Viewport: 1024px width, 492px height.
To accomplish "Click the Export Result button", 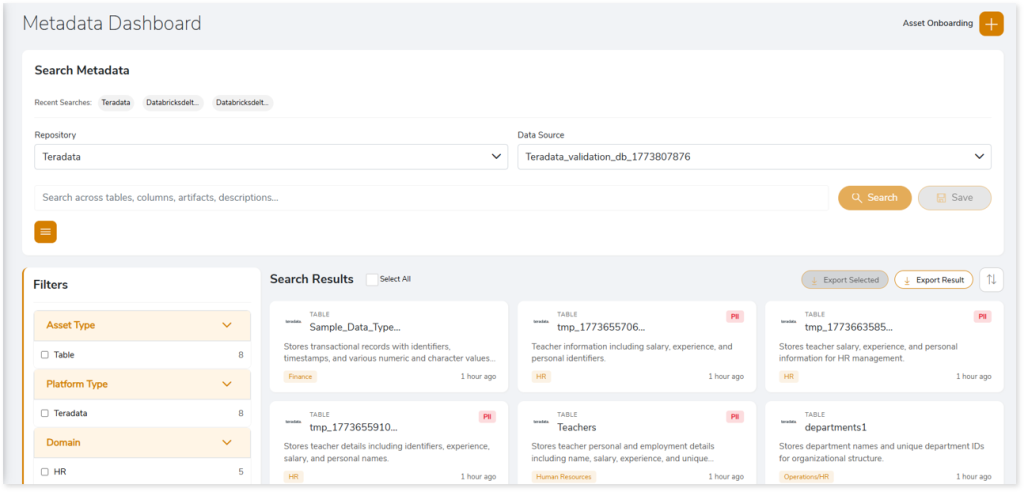I will [x=933, y=280].
